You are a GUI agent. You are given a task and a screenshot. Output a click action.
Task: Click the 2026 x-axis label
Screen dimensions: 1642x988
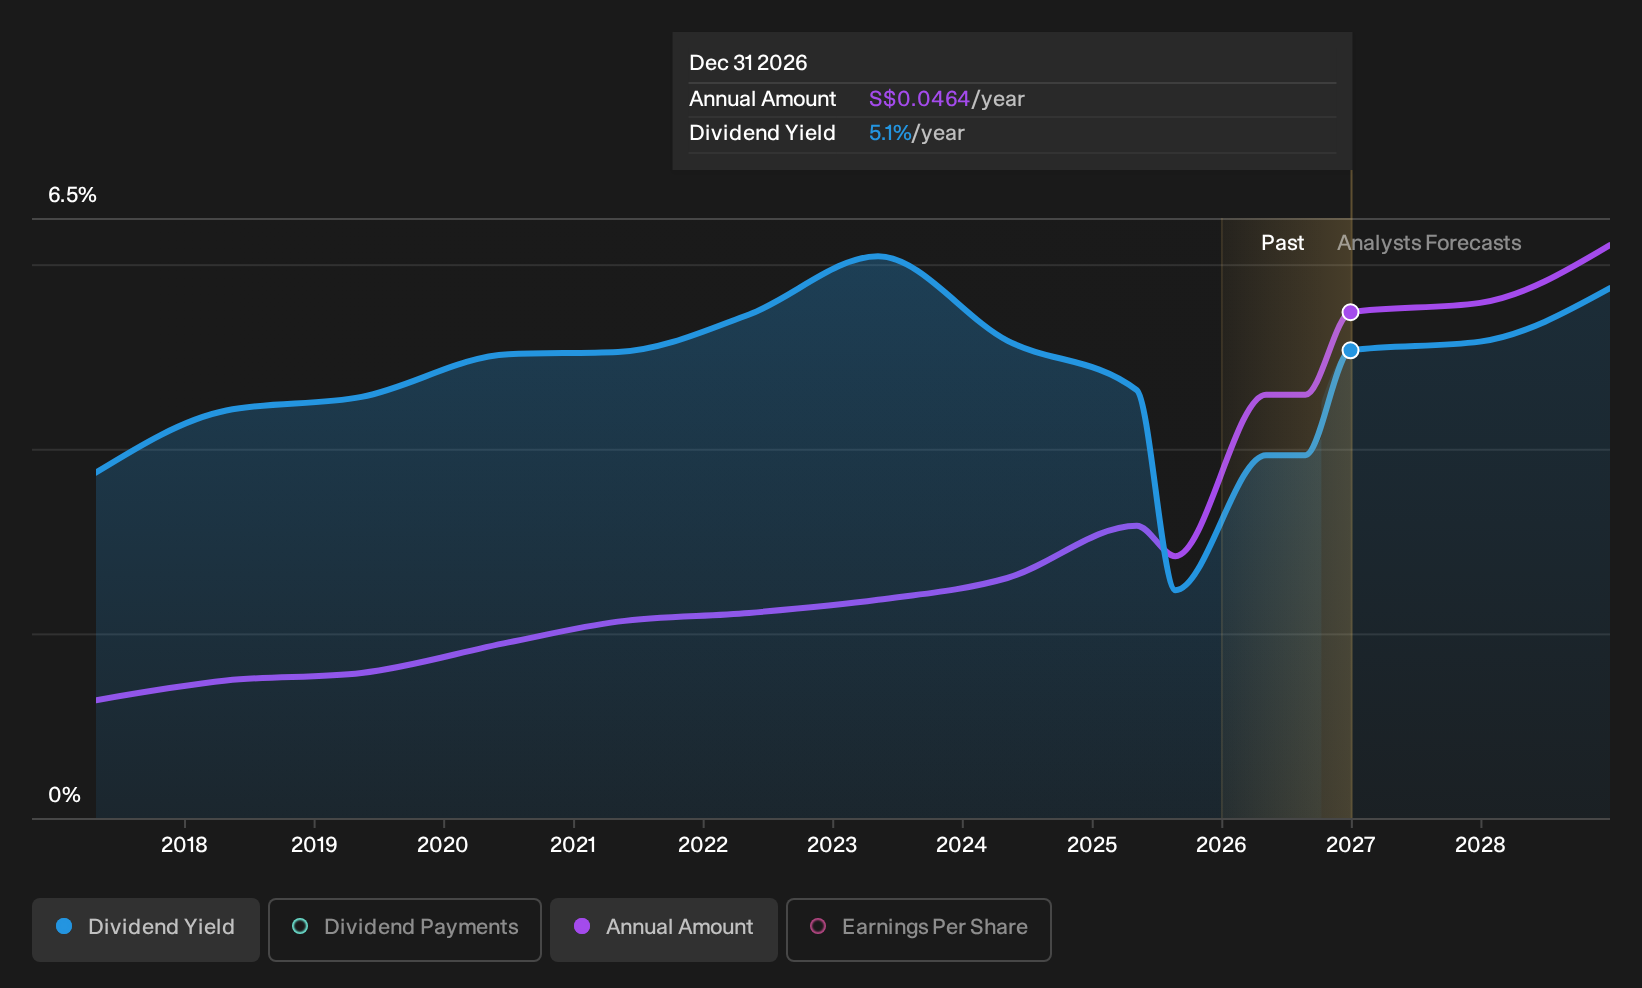tap(1221, 845)
